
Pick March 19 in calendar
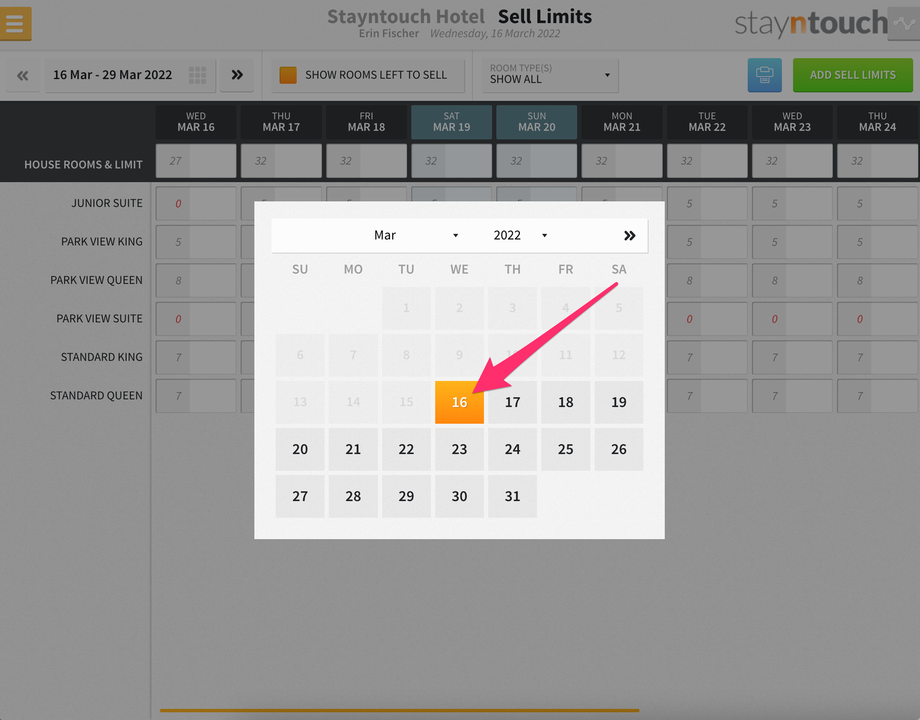coord(618,403)
